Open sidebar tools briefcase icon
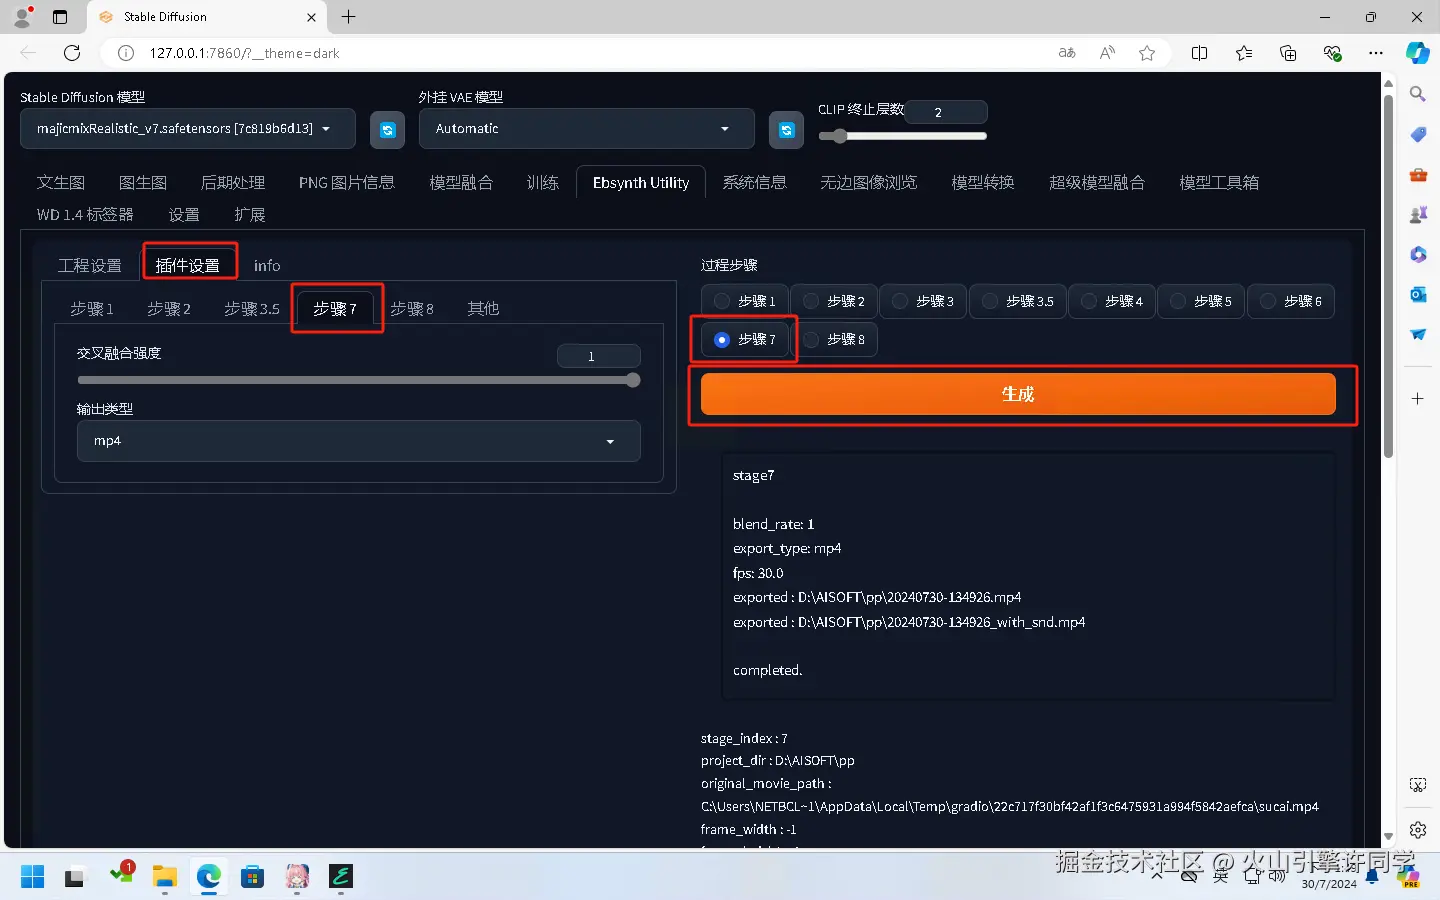The height and width of the screenshot is (900, 1440). [1417, 174]
